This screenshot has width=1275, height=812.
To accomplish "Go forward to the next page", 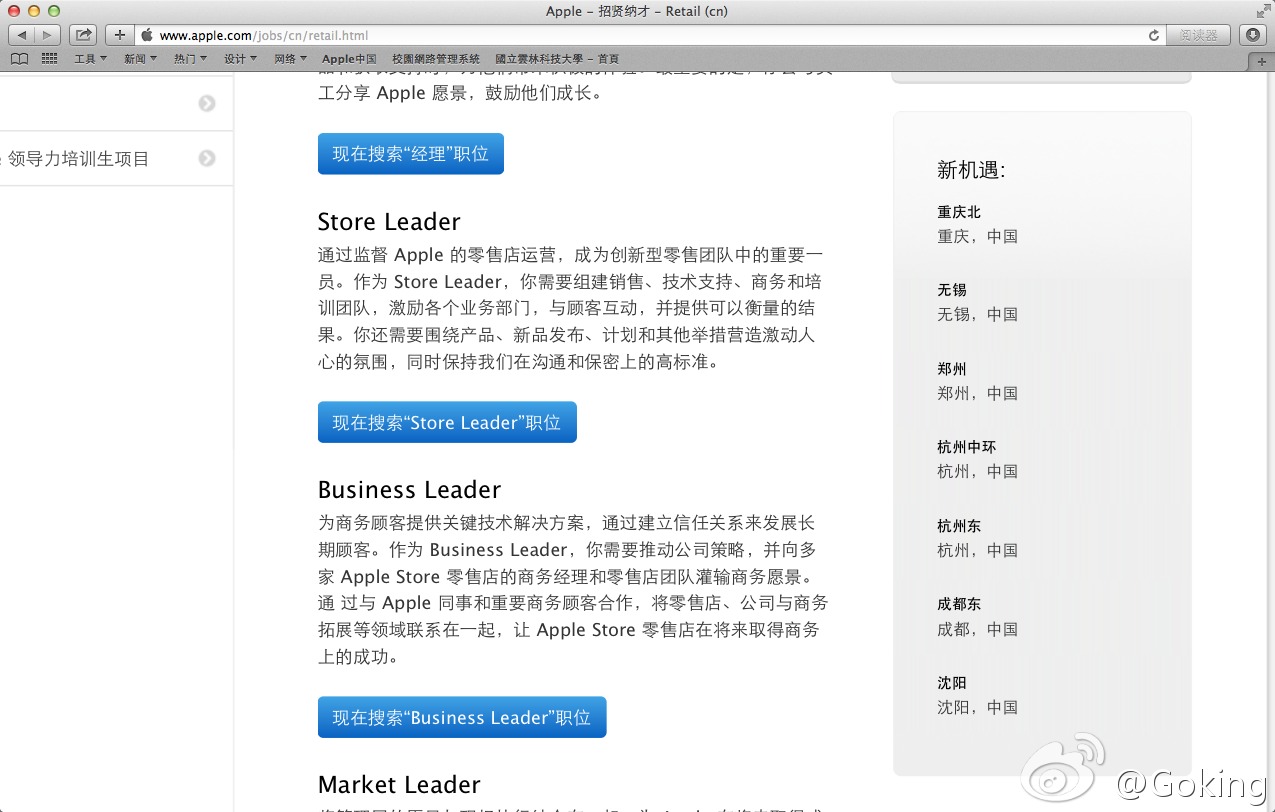I will 47,35.
